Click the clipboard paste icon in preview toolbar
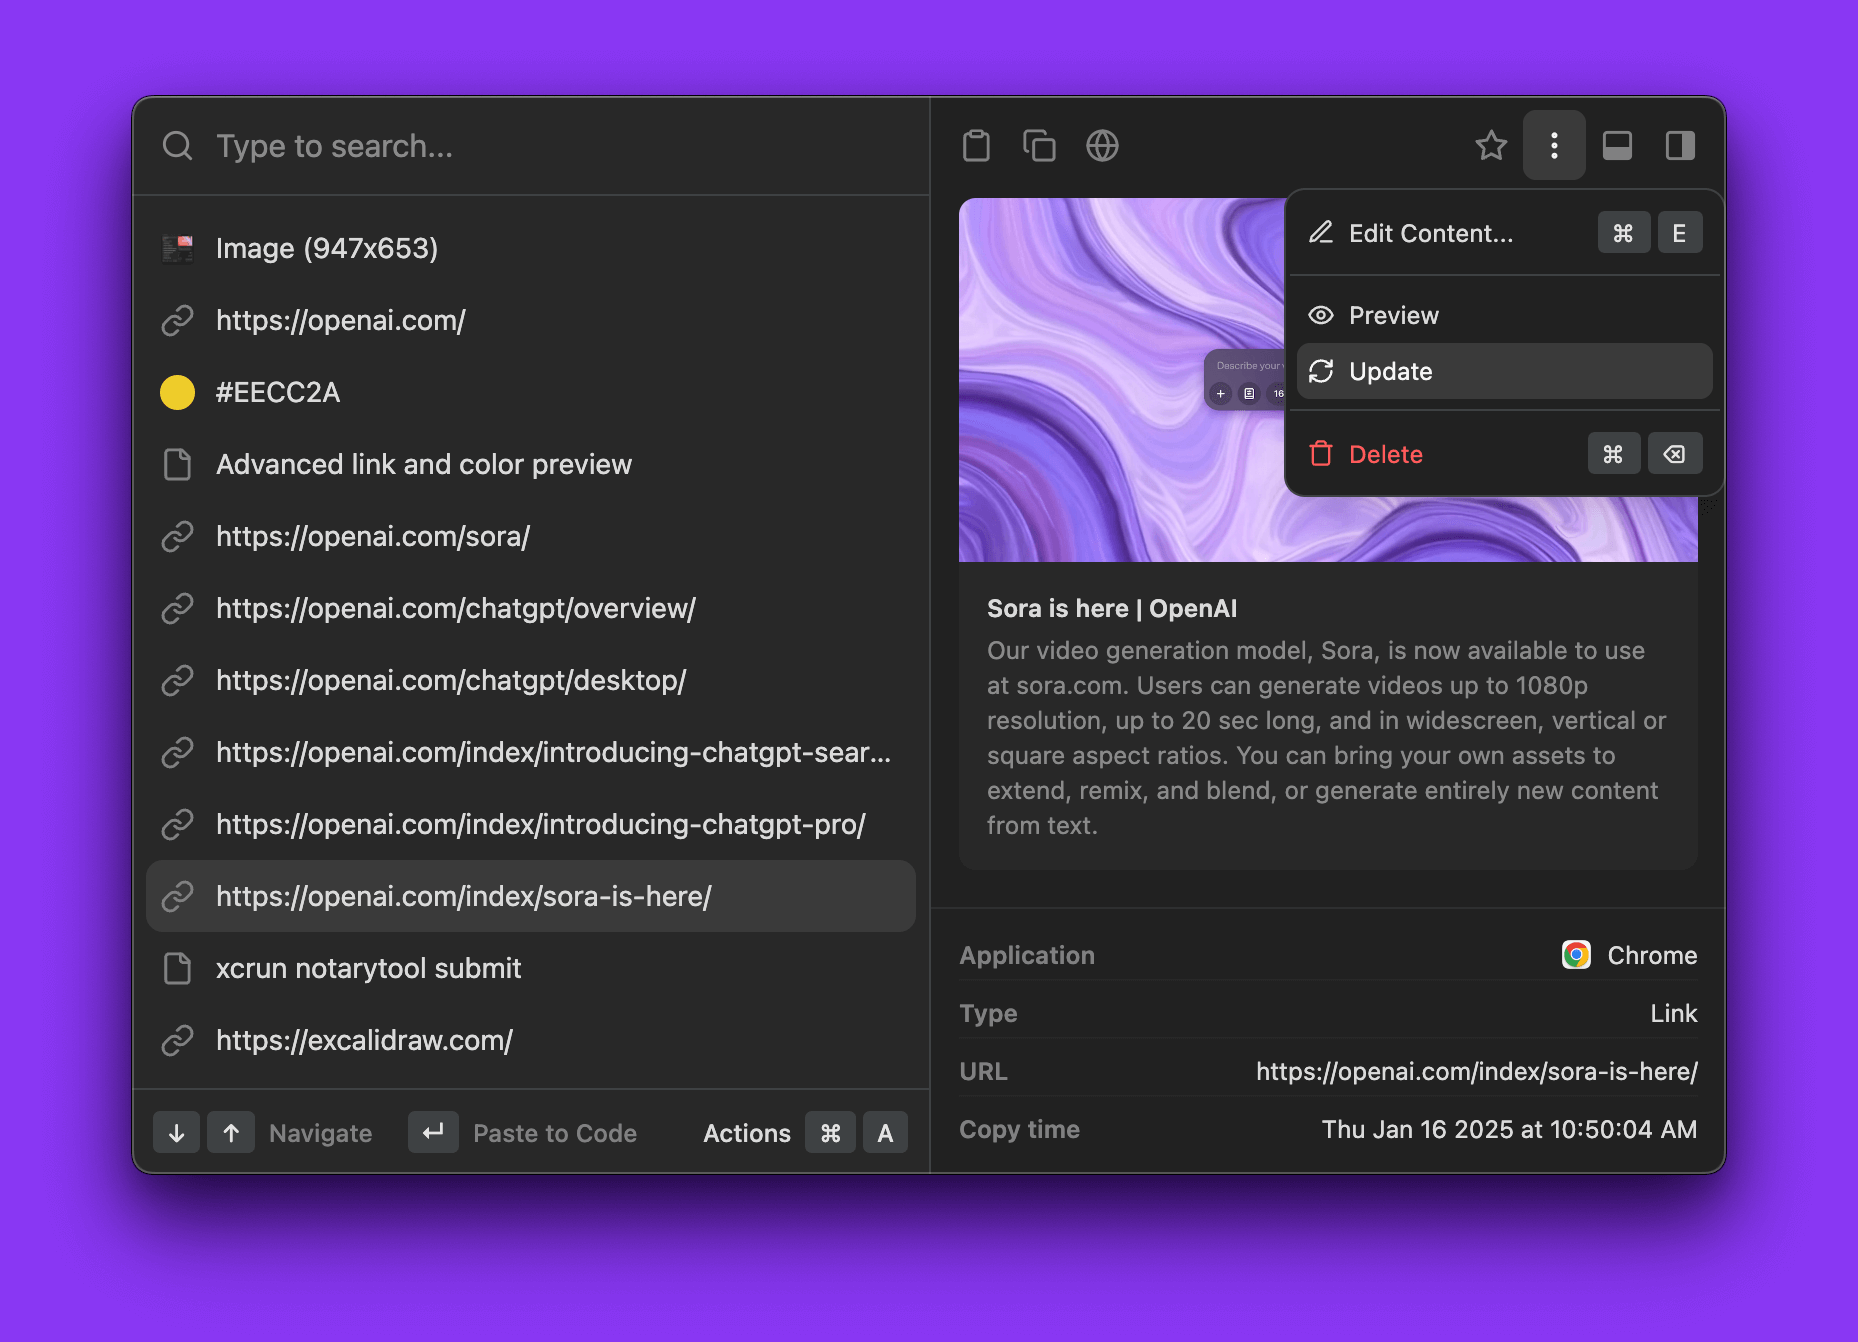The height and width of the screenshot is (1342, 1858). 976,146
